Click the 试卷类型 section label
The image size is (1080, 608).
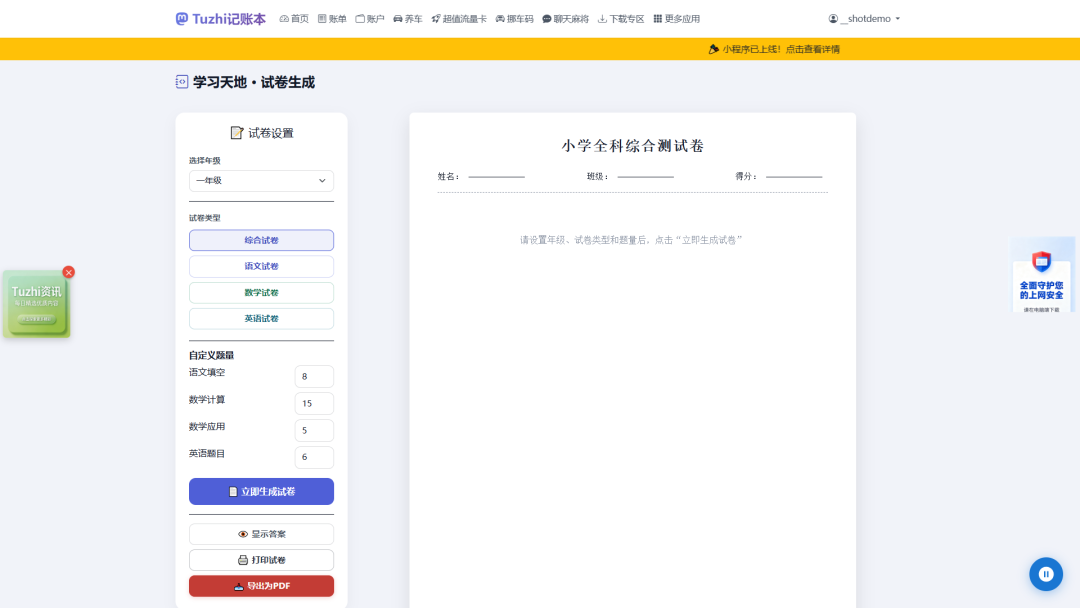tap(205, 218)
